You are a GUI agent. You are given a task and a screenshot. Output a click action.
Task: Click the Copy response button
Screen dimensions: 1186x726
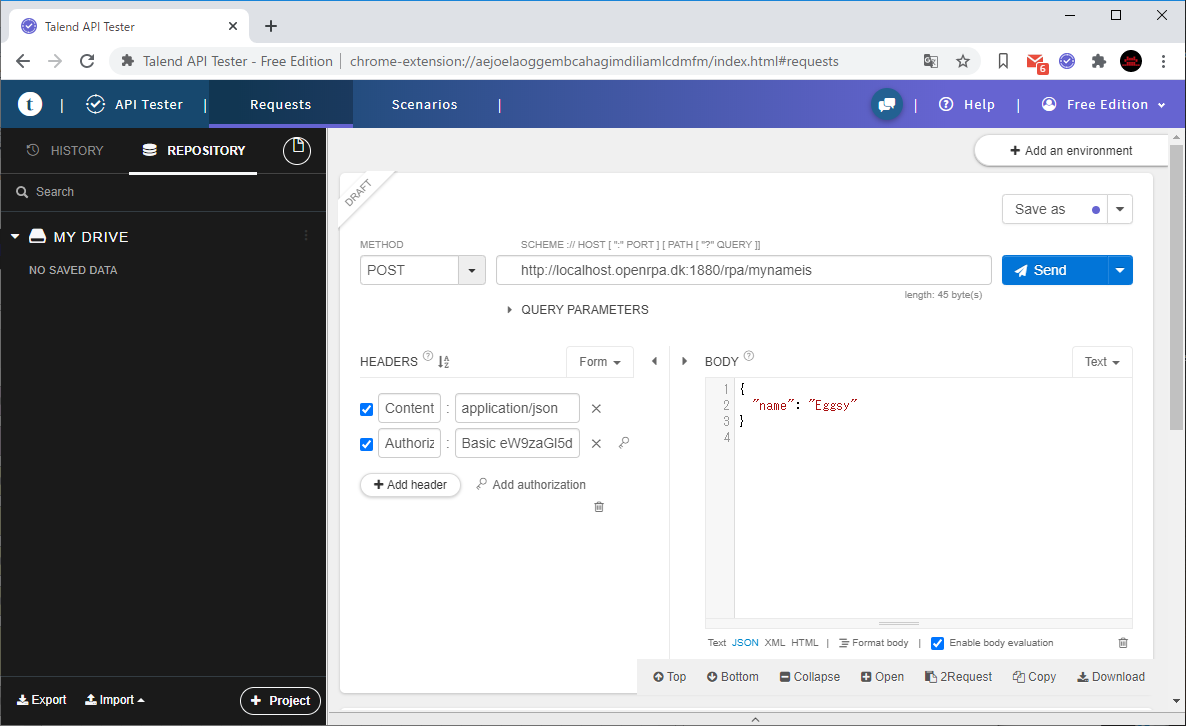[x=1034, y=677]
